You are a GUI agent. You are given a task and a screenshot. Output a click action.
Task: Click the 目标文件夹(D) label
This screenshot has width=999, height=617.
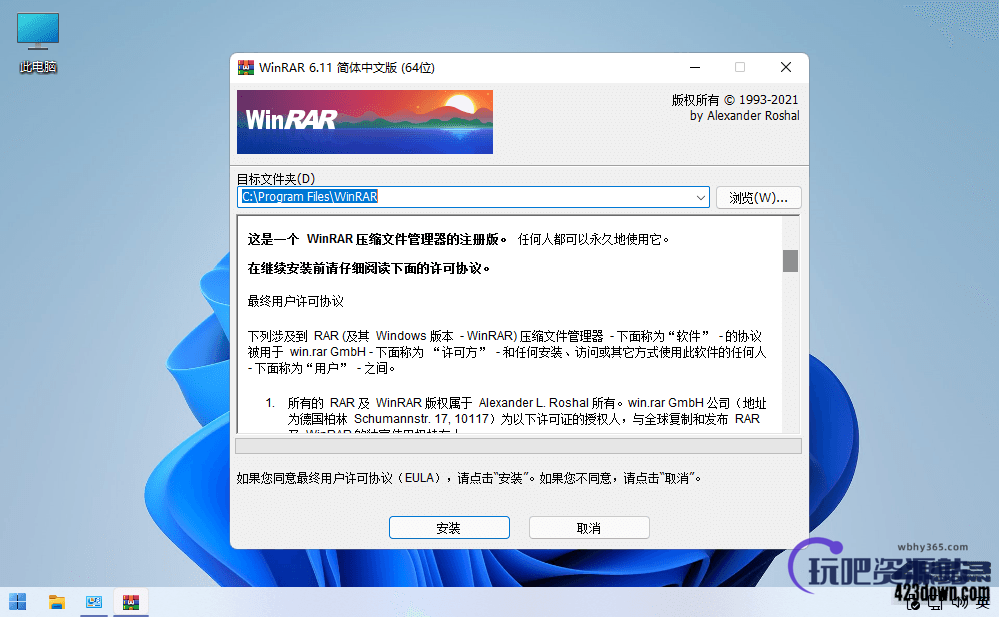pyautogui.click(x=276, y=178)
